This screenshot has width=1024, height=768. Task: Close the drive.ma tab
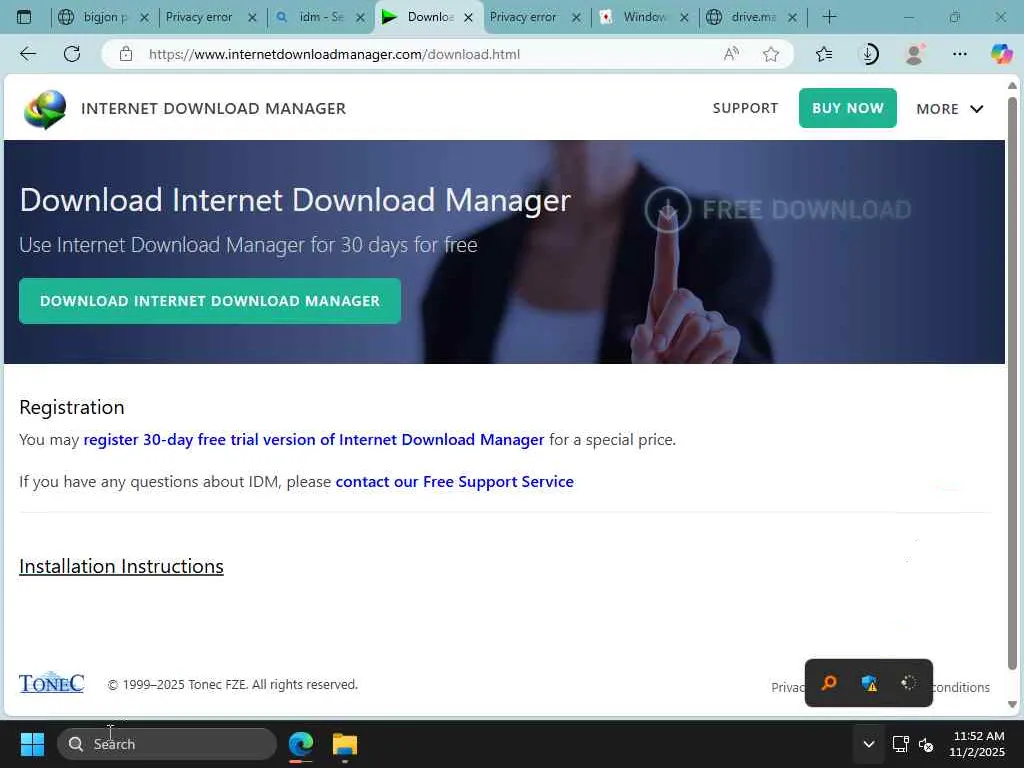coord(792,18)
